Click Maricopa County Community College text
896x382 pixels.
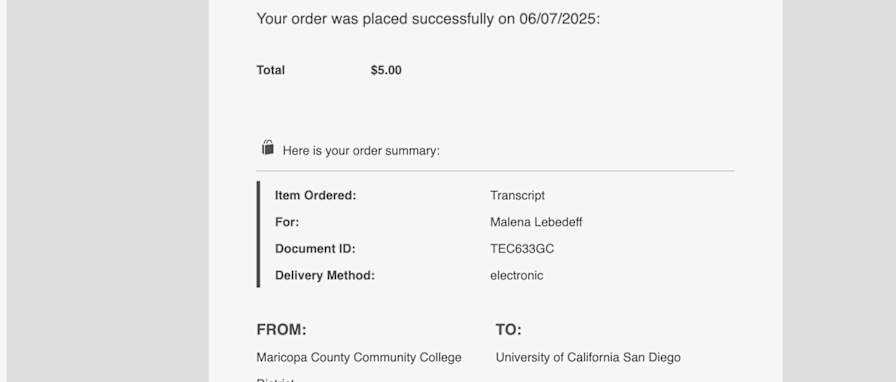(x=359, y=357)
